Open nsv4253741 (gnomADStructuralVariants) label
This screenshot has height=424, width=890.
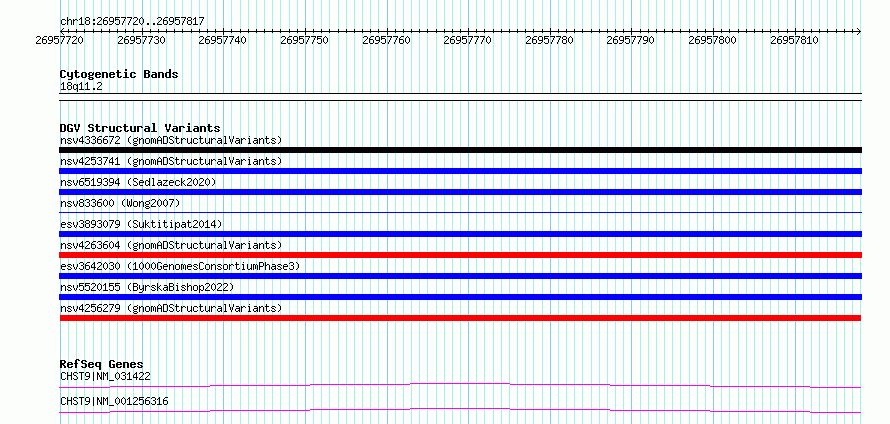[x=171, y=161]
